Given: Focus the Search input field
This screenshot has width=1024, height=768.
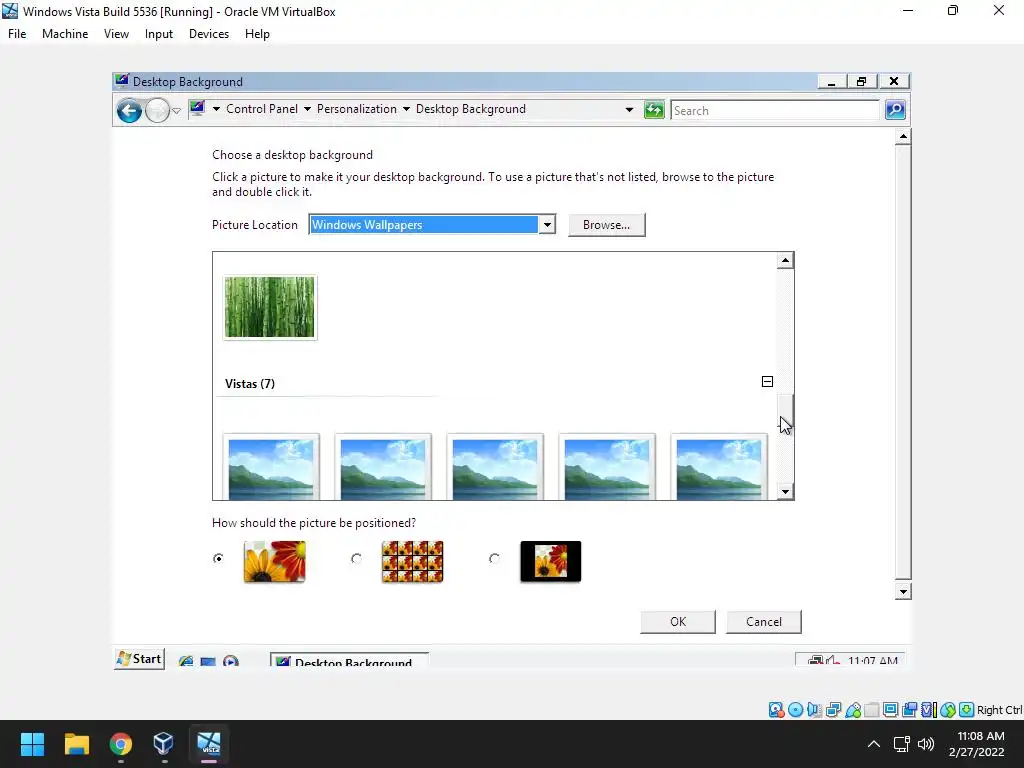Looking at the screenshot, I should (x=775, y=110).
